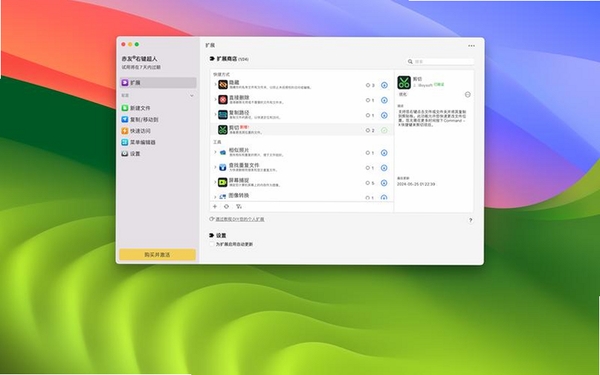Remove 剪切 using the minus circle button

(x=468, y=95)
